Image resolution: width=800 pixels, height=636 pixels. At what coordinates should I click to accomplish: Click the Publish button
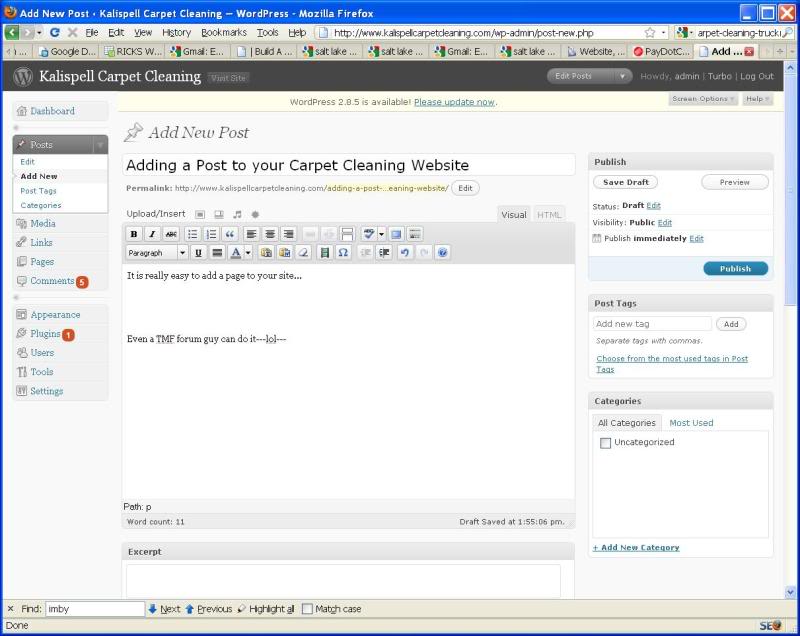pos(735,268)
